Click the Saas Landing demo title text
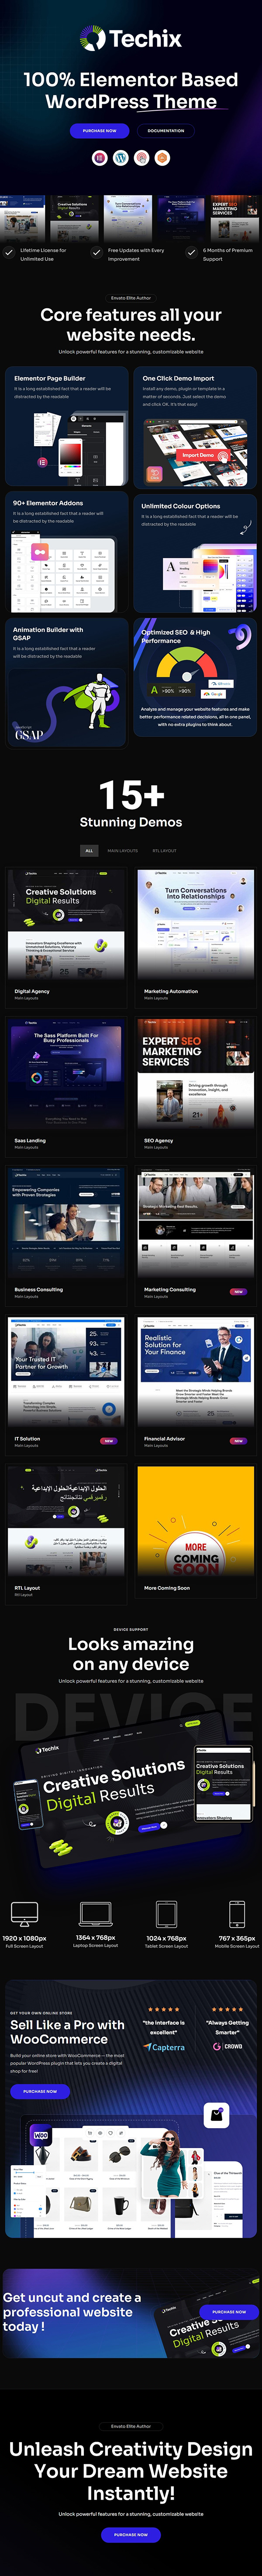Screen dimensions: 262x2576 pos(30,1140)
